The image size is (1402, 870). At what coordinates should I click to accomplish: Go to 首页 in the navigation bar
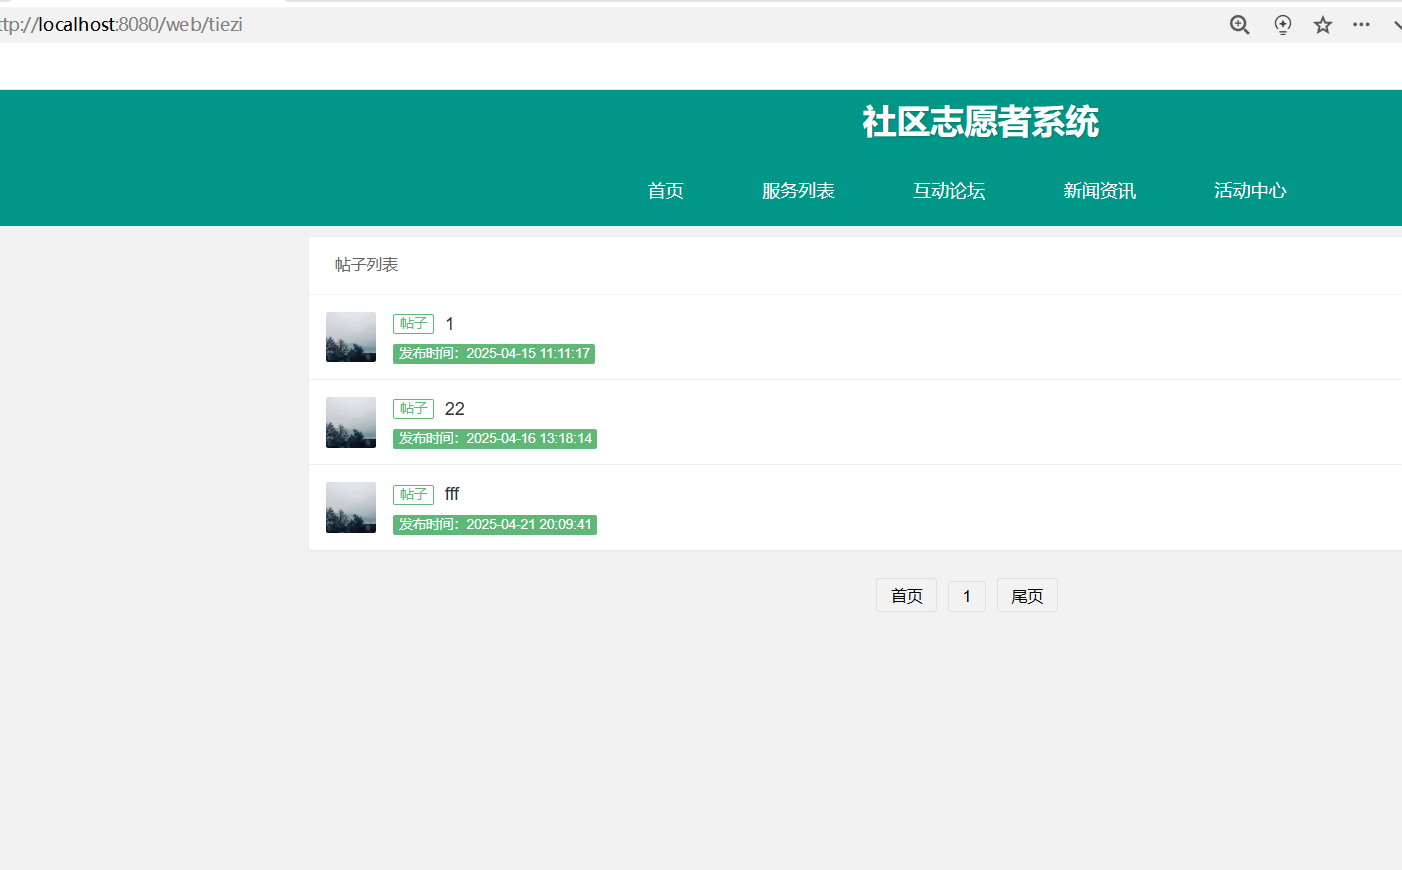pyautogui.click(x=665, y=191)
